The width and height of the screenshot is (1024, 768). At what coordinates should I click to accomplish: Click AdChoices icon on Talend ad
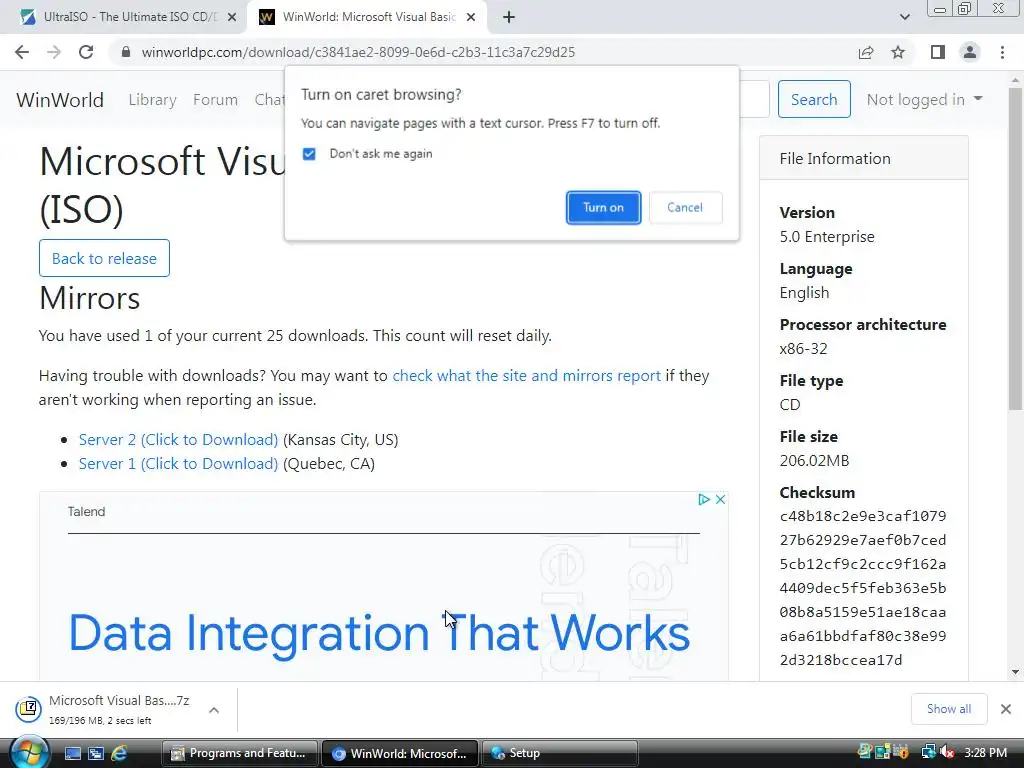tap(703, 500)
